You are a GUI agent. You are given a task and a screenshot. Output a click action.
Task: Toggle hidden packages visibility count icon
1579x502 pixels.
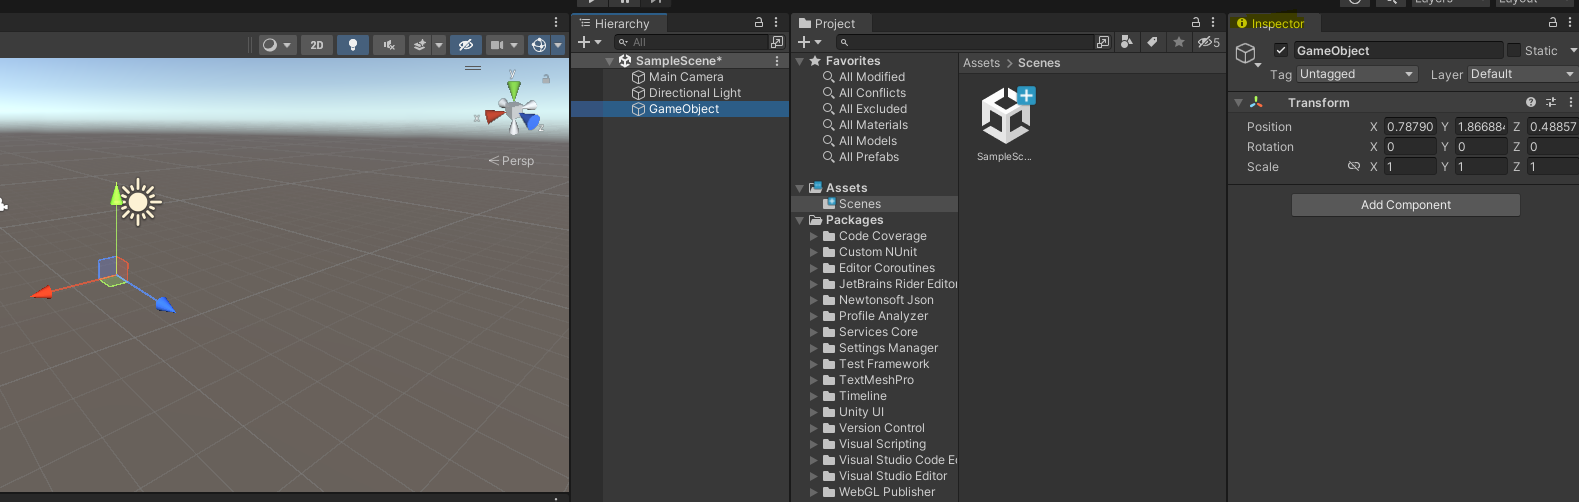pos(1209,42)
